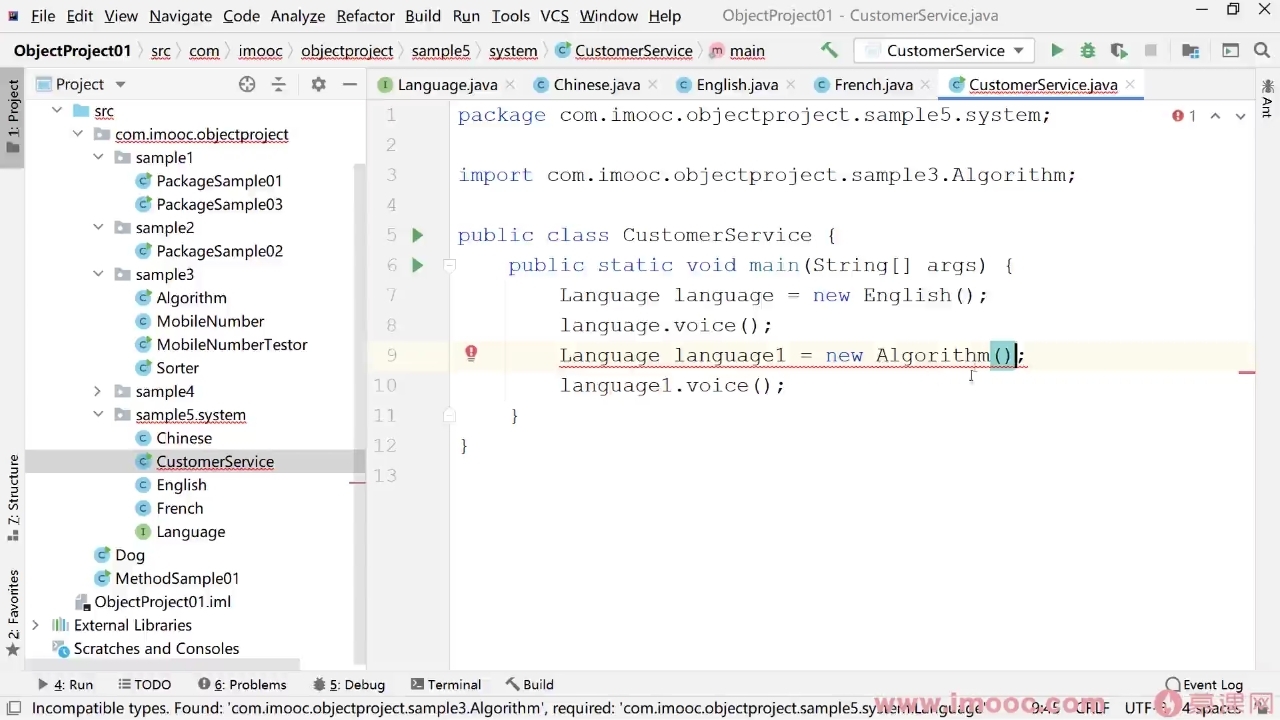Select MobileNumberTestor in project tree

pyautogui.click(x=232, y=344)
